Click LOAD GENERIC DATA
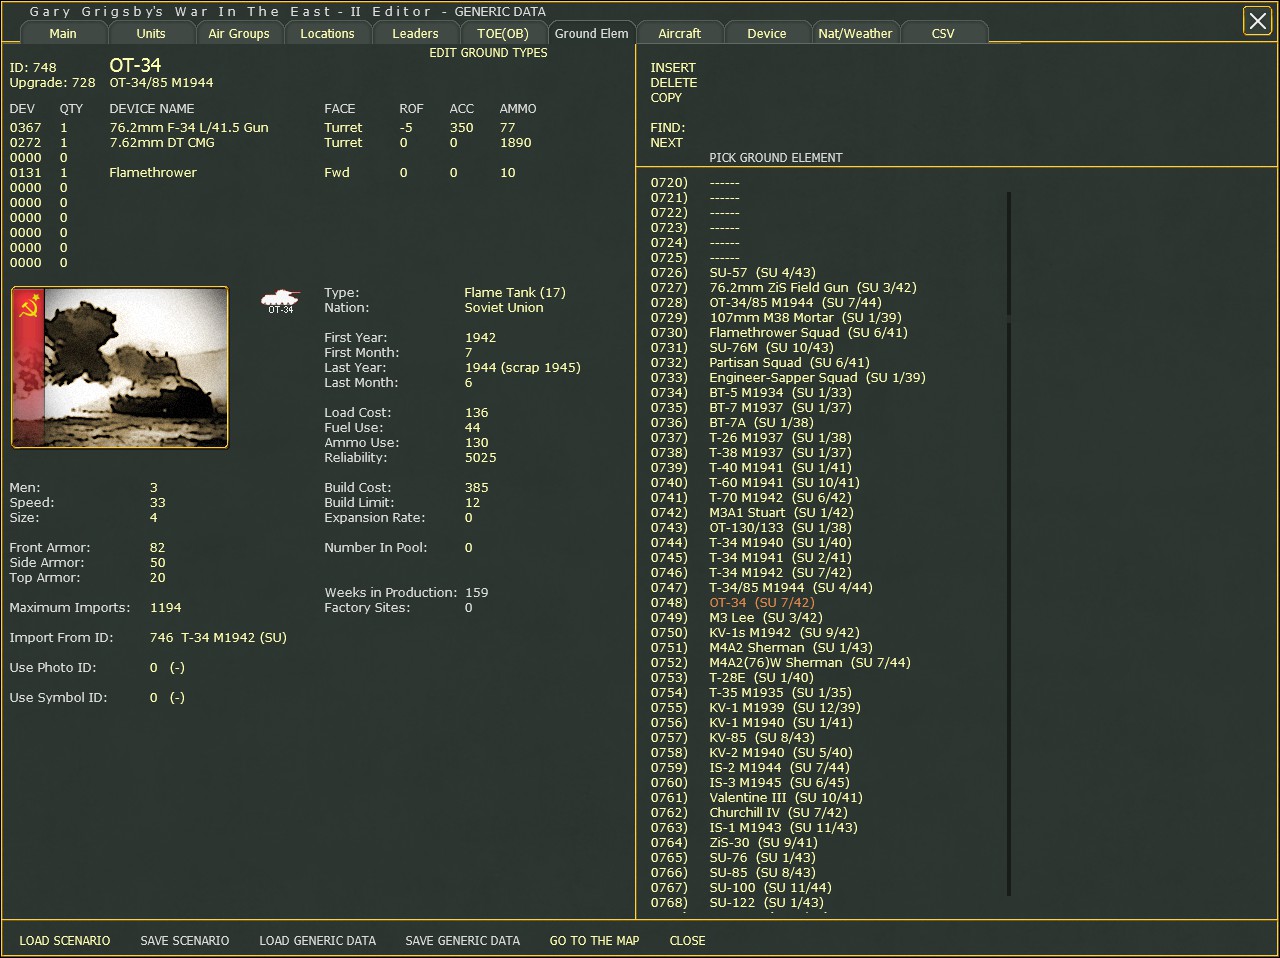Screen dimensions: 1280x958 318,941
